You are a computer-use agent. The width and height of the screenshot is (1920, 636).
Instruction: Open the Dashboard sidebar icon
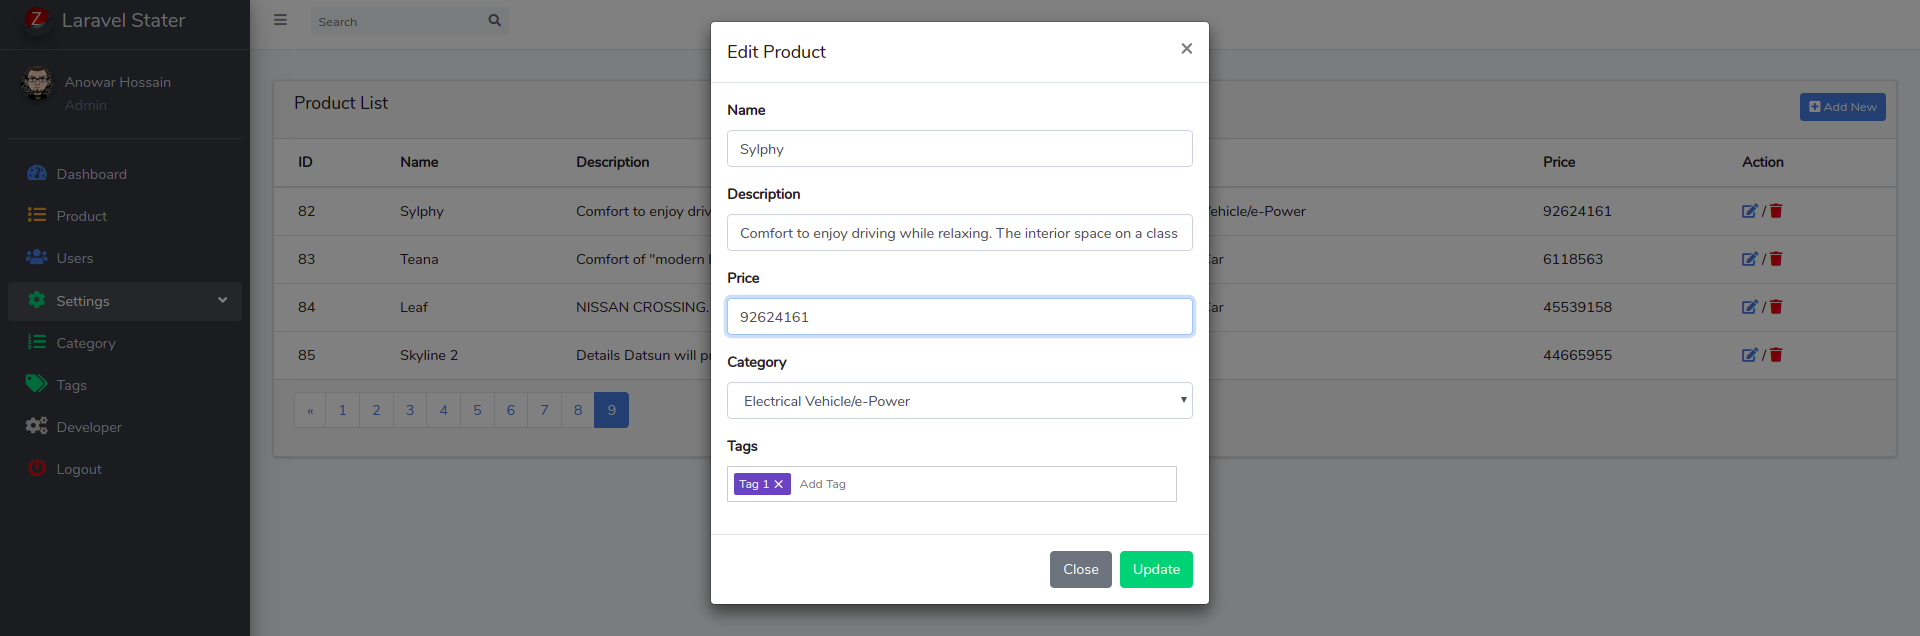point(37,173)
